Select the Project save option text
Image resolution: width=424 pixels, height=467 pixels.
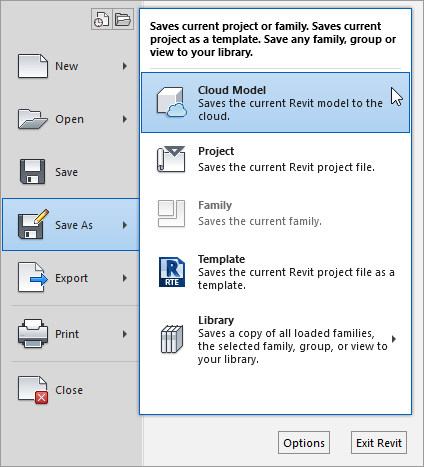[216, 151]
